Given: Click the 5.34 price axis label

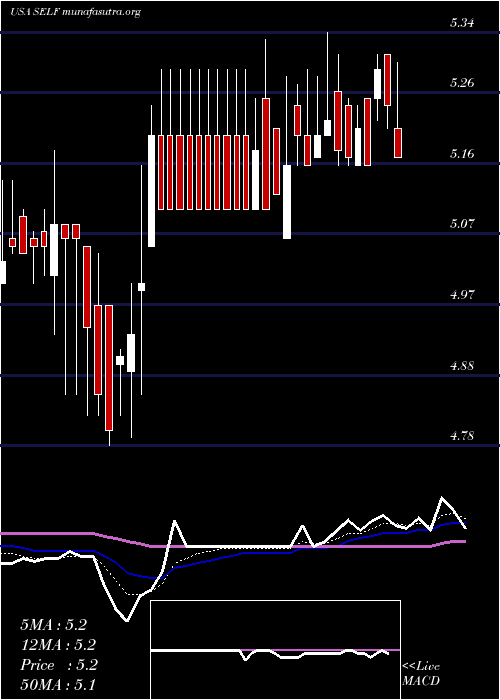Looking at the screenshot, I should click(461, 24).
